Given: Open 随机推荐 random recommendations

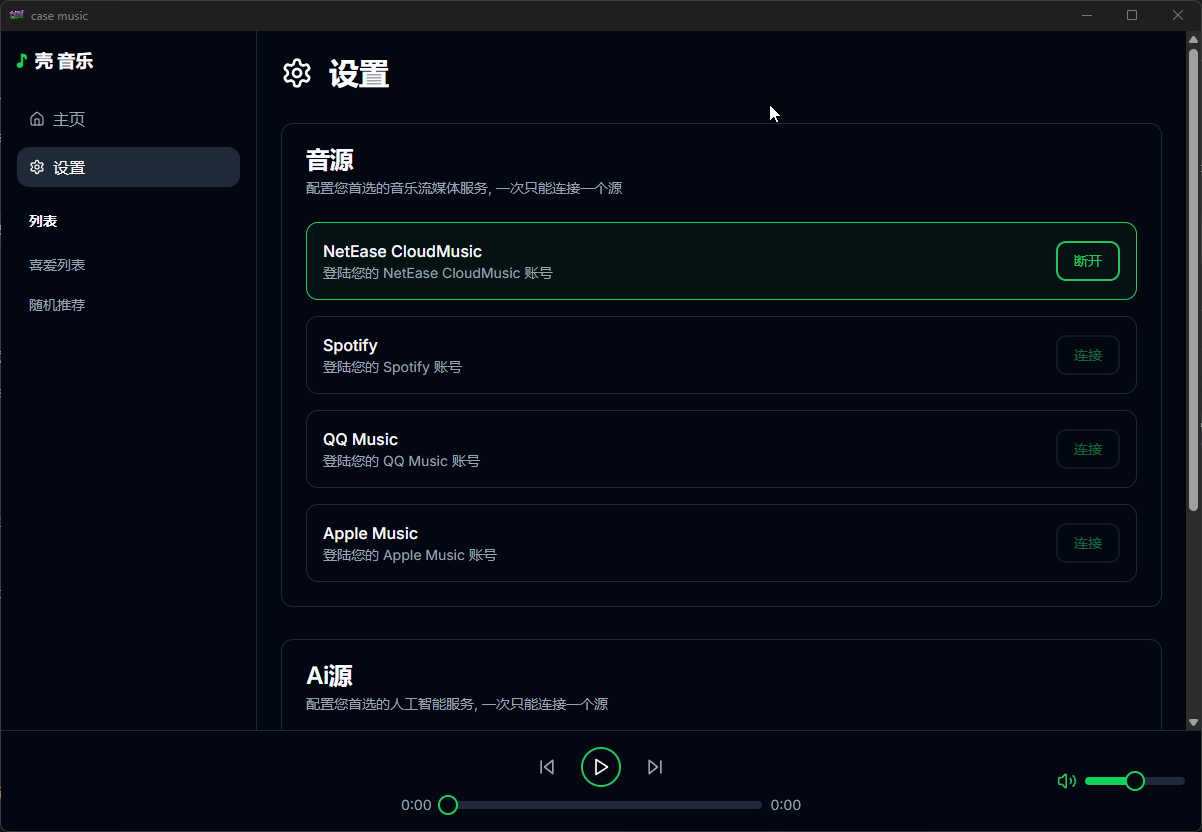Looking at the screenshot, I should coord(57,305).
